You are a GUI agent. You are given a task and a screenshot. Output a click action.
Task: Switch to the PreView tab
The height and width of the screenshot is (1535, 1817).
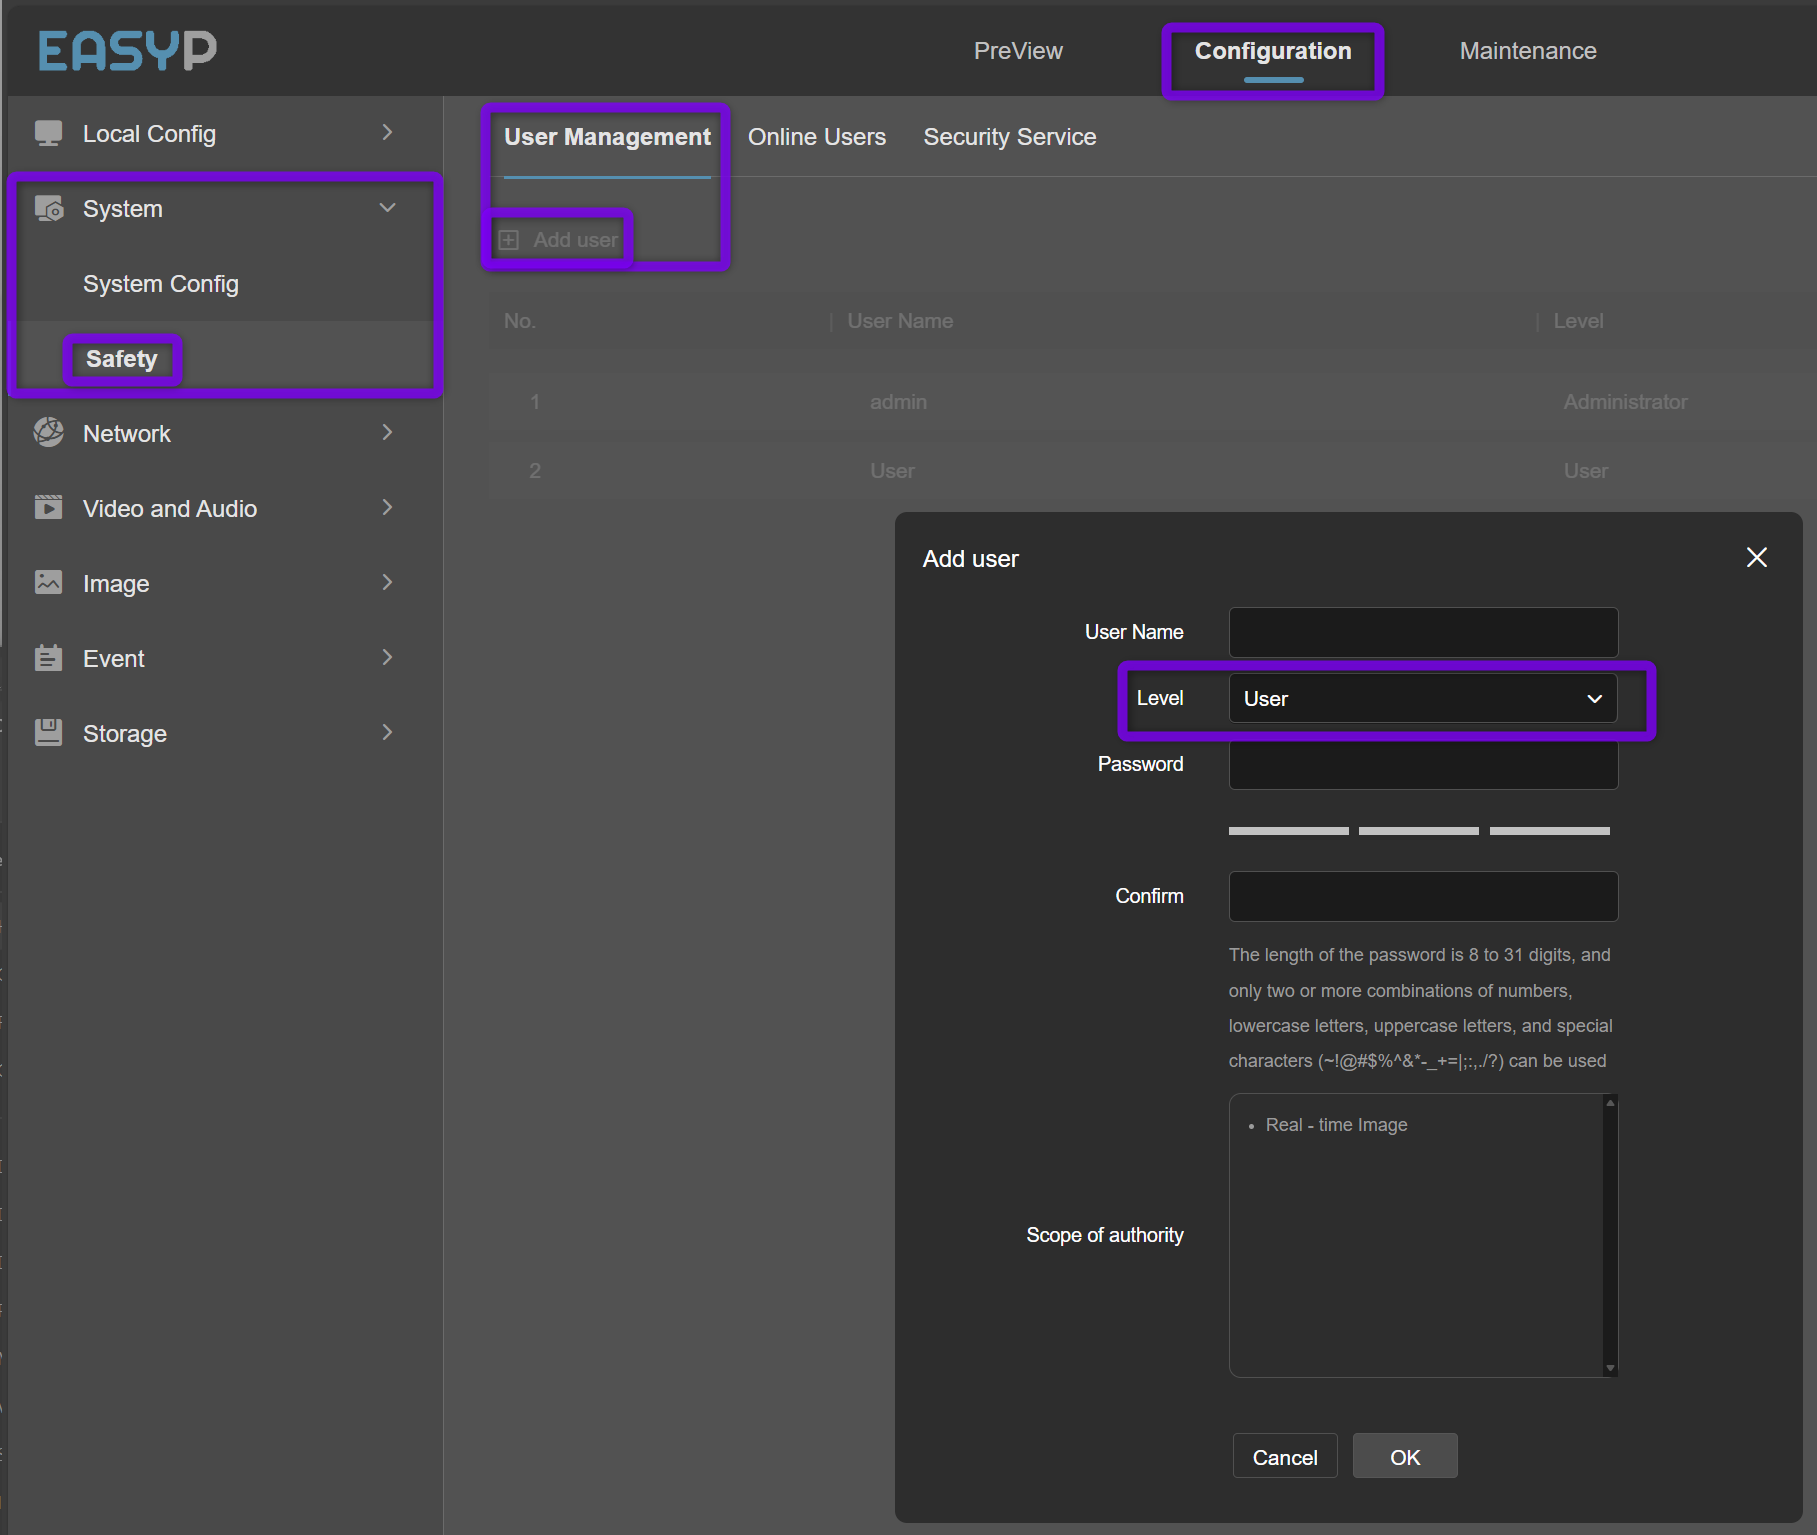[x=1018, y=51]
